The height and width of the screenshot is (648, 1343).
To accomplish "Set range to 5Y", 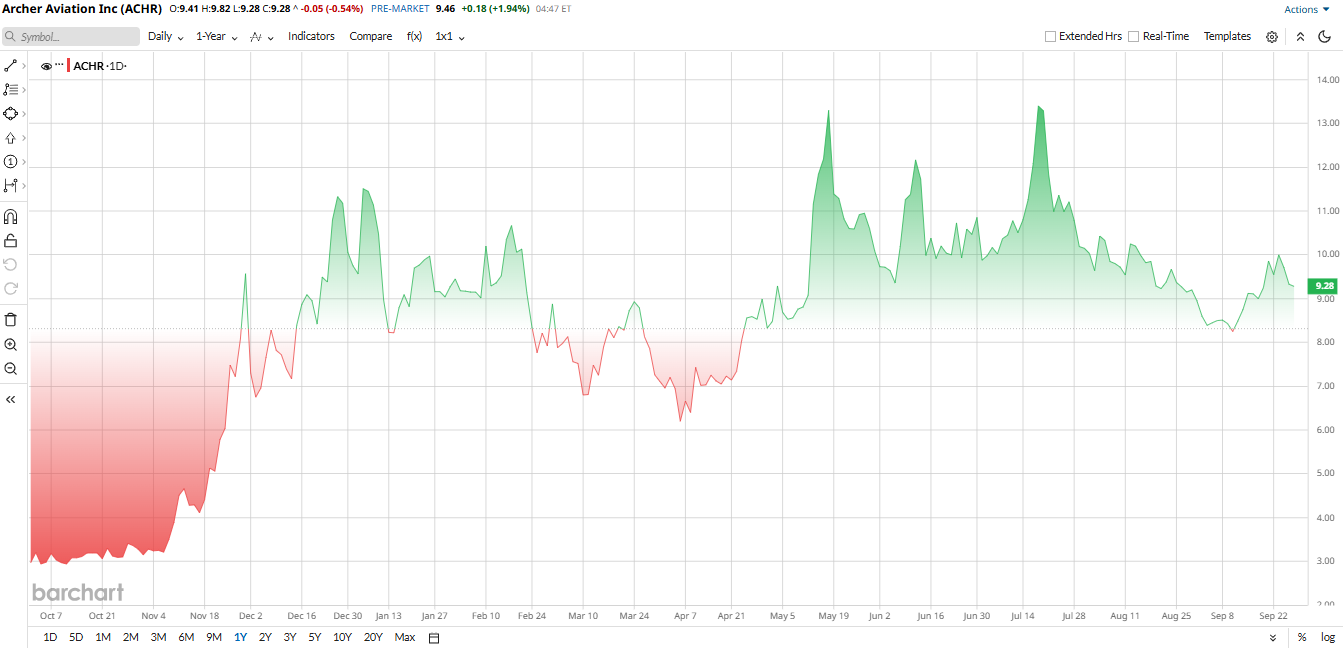I will 315,637.
